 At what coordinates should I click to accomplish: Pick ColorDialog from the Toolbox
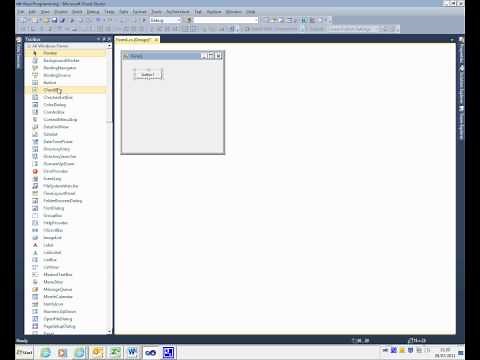(x=66, y=105)
